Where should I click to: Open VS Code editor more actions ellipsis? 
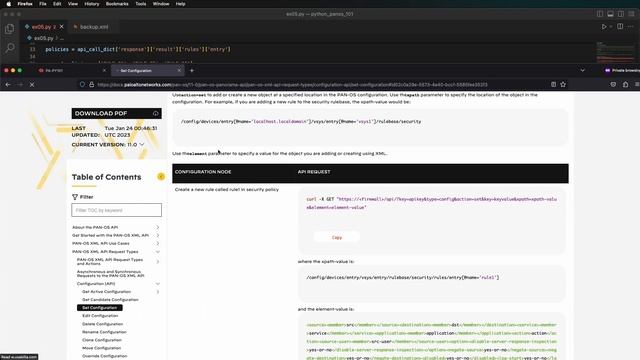tap(631, 27)
